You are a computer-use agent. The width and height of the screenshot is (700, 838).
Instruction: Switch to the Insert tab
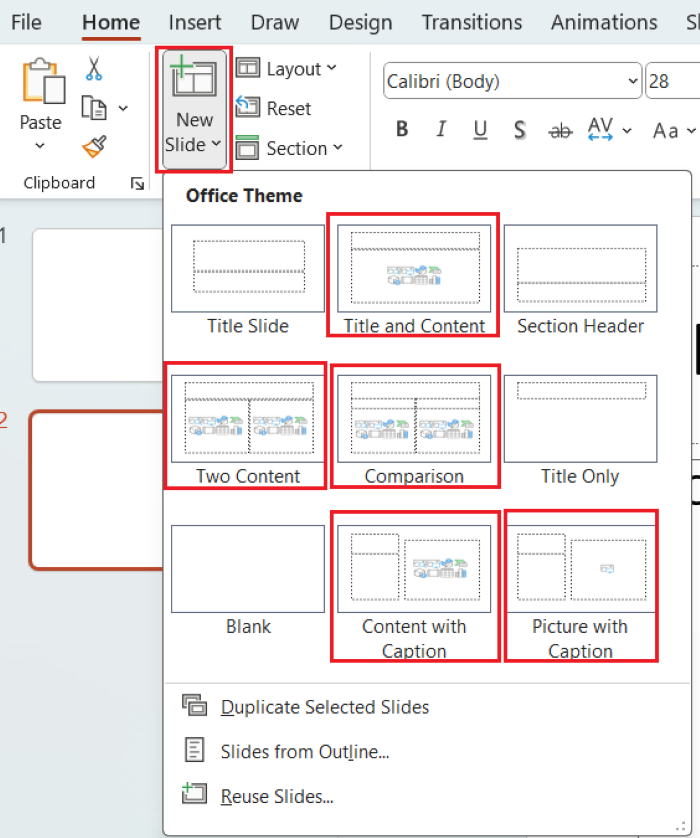point(195,22)
